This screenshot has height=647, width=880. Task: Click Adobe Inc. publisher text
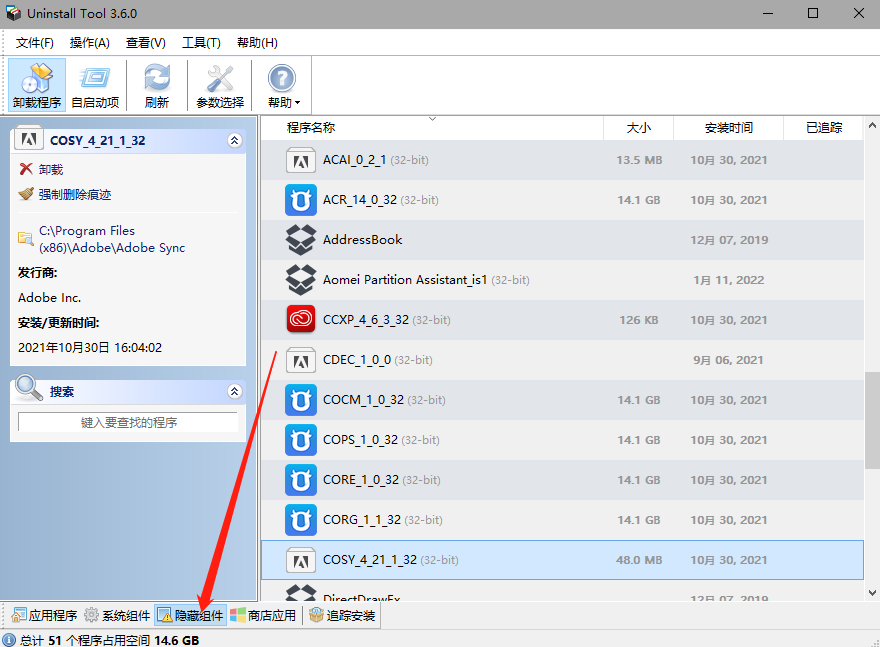49,298
